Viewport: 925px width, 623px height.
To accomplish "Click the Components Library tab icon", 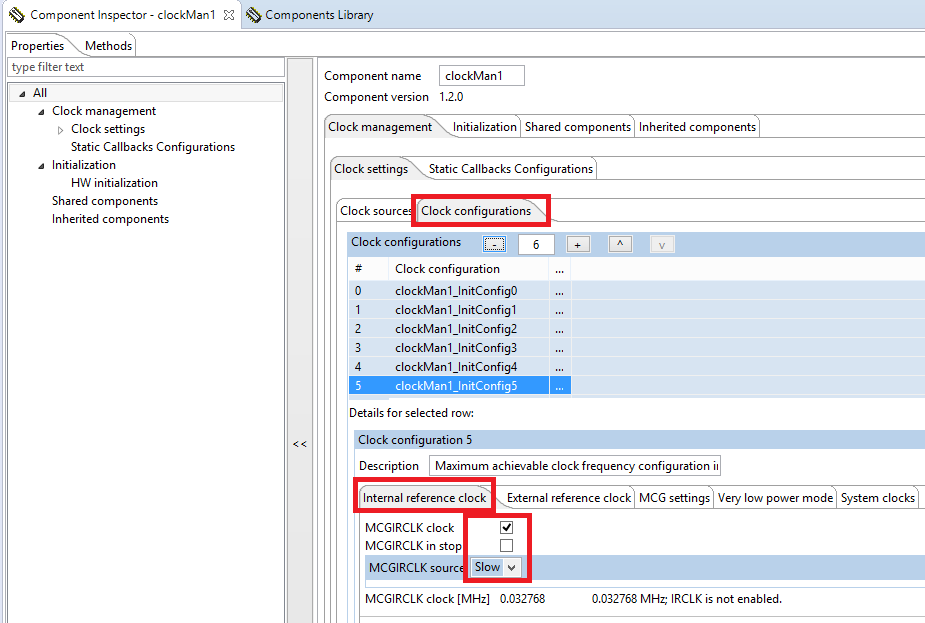I will click(x=254, y=15).
